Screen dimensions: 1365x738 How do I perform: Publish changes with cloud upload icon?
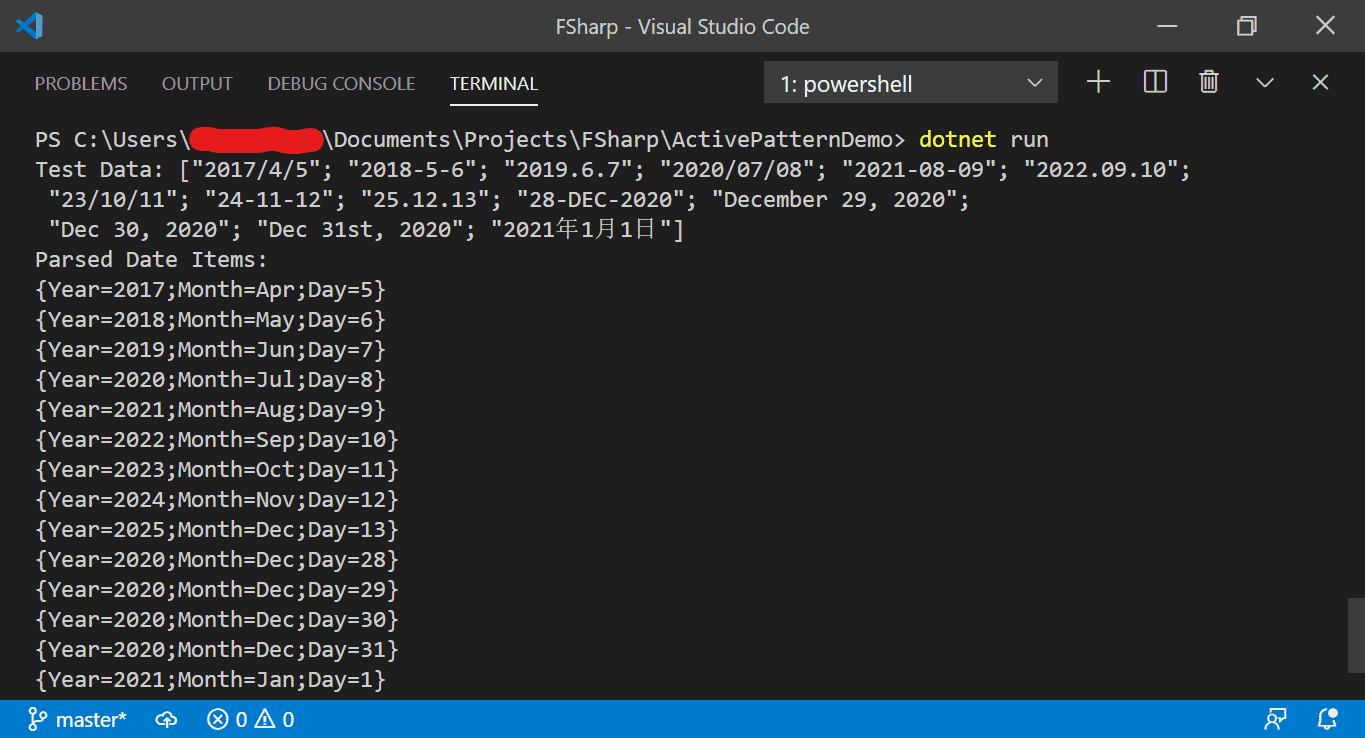click(167, 719)
